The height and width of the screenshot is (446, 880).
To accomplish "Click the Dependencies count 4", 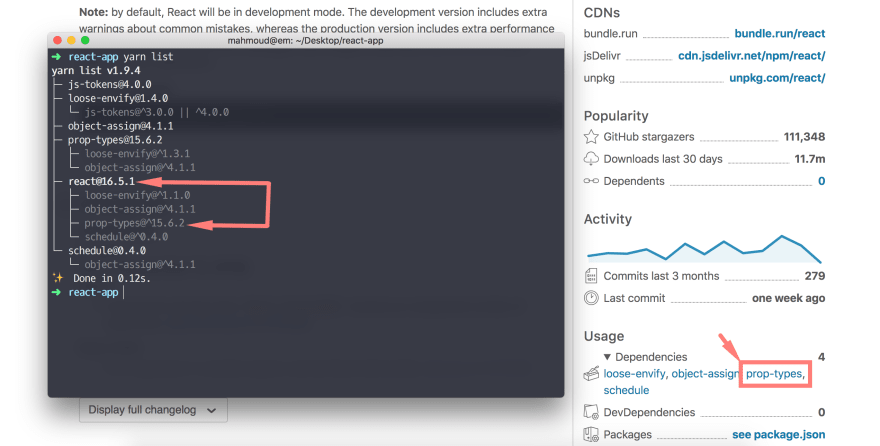I will click(822, 357).
